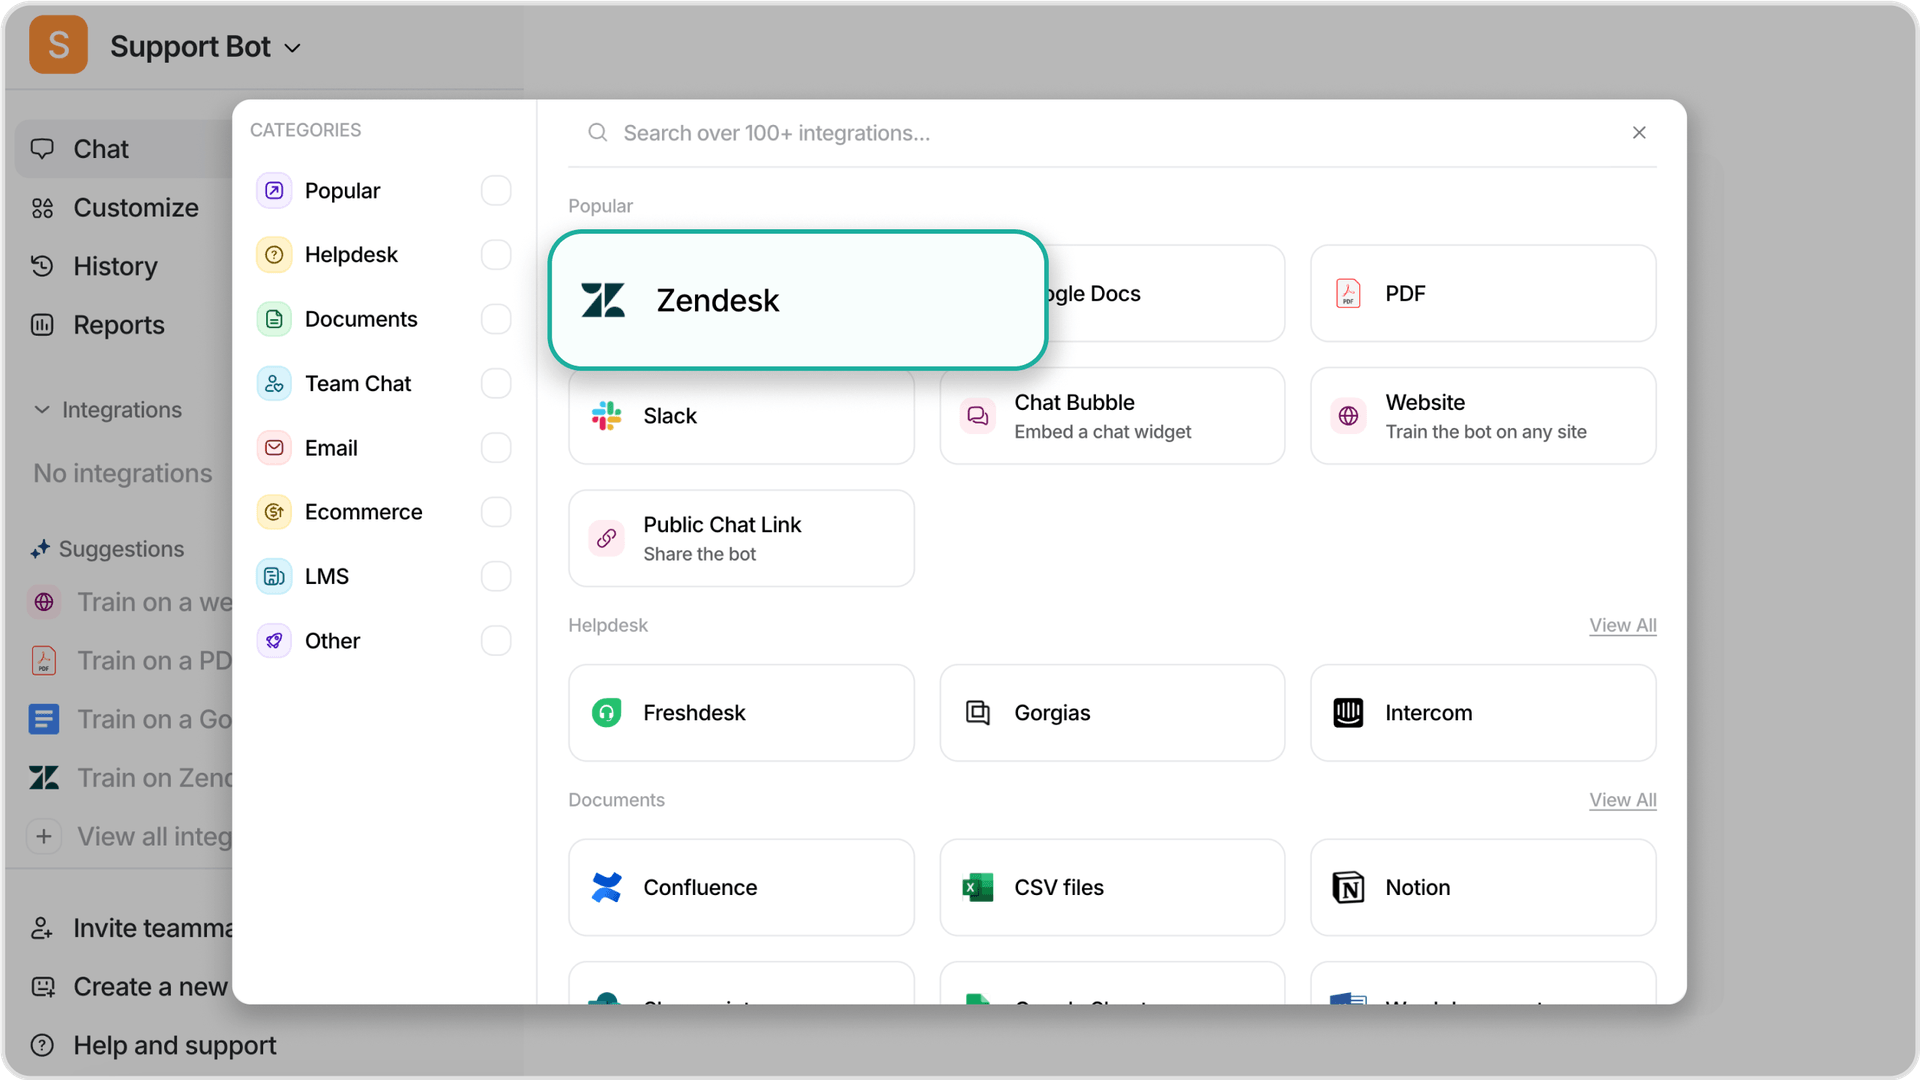This screenshot has width=1920, height=1080.
Task: Click the Email envelope icon
Action: click(274, 448)
